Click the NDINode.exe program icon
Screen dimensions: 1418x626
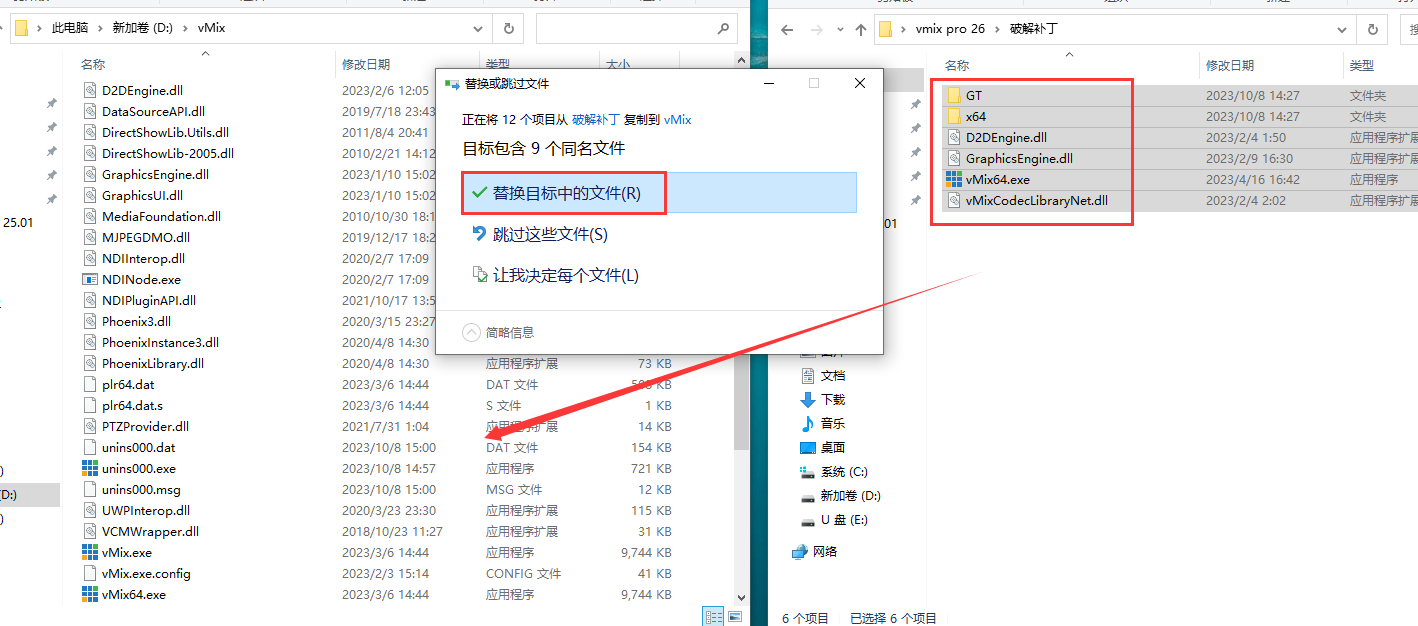pos(90,279)
